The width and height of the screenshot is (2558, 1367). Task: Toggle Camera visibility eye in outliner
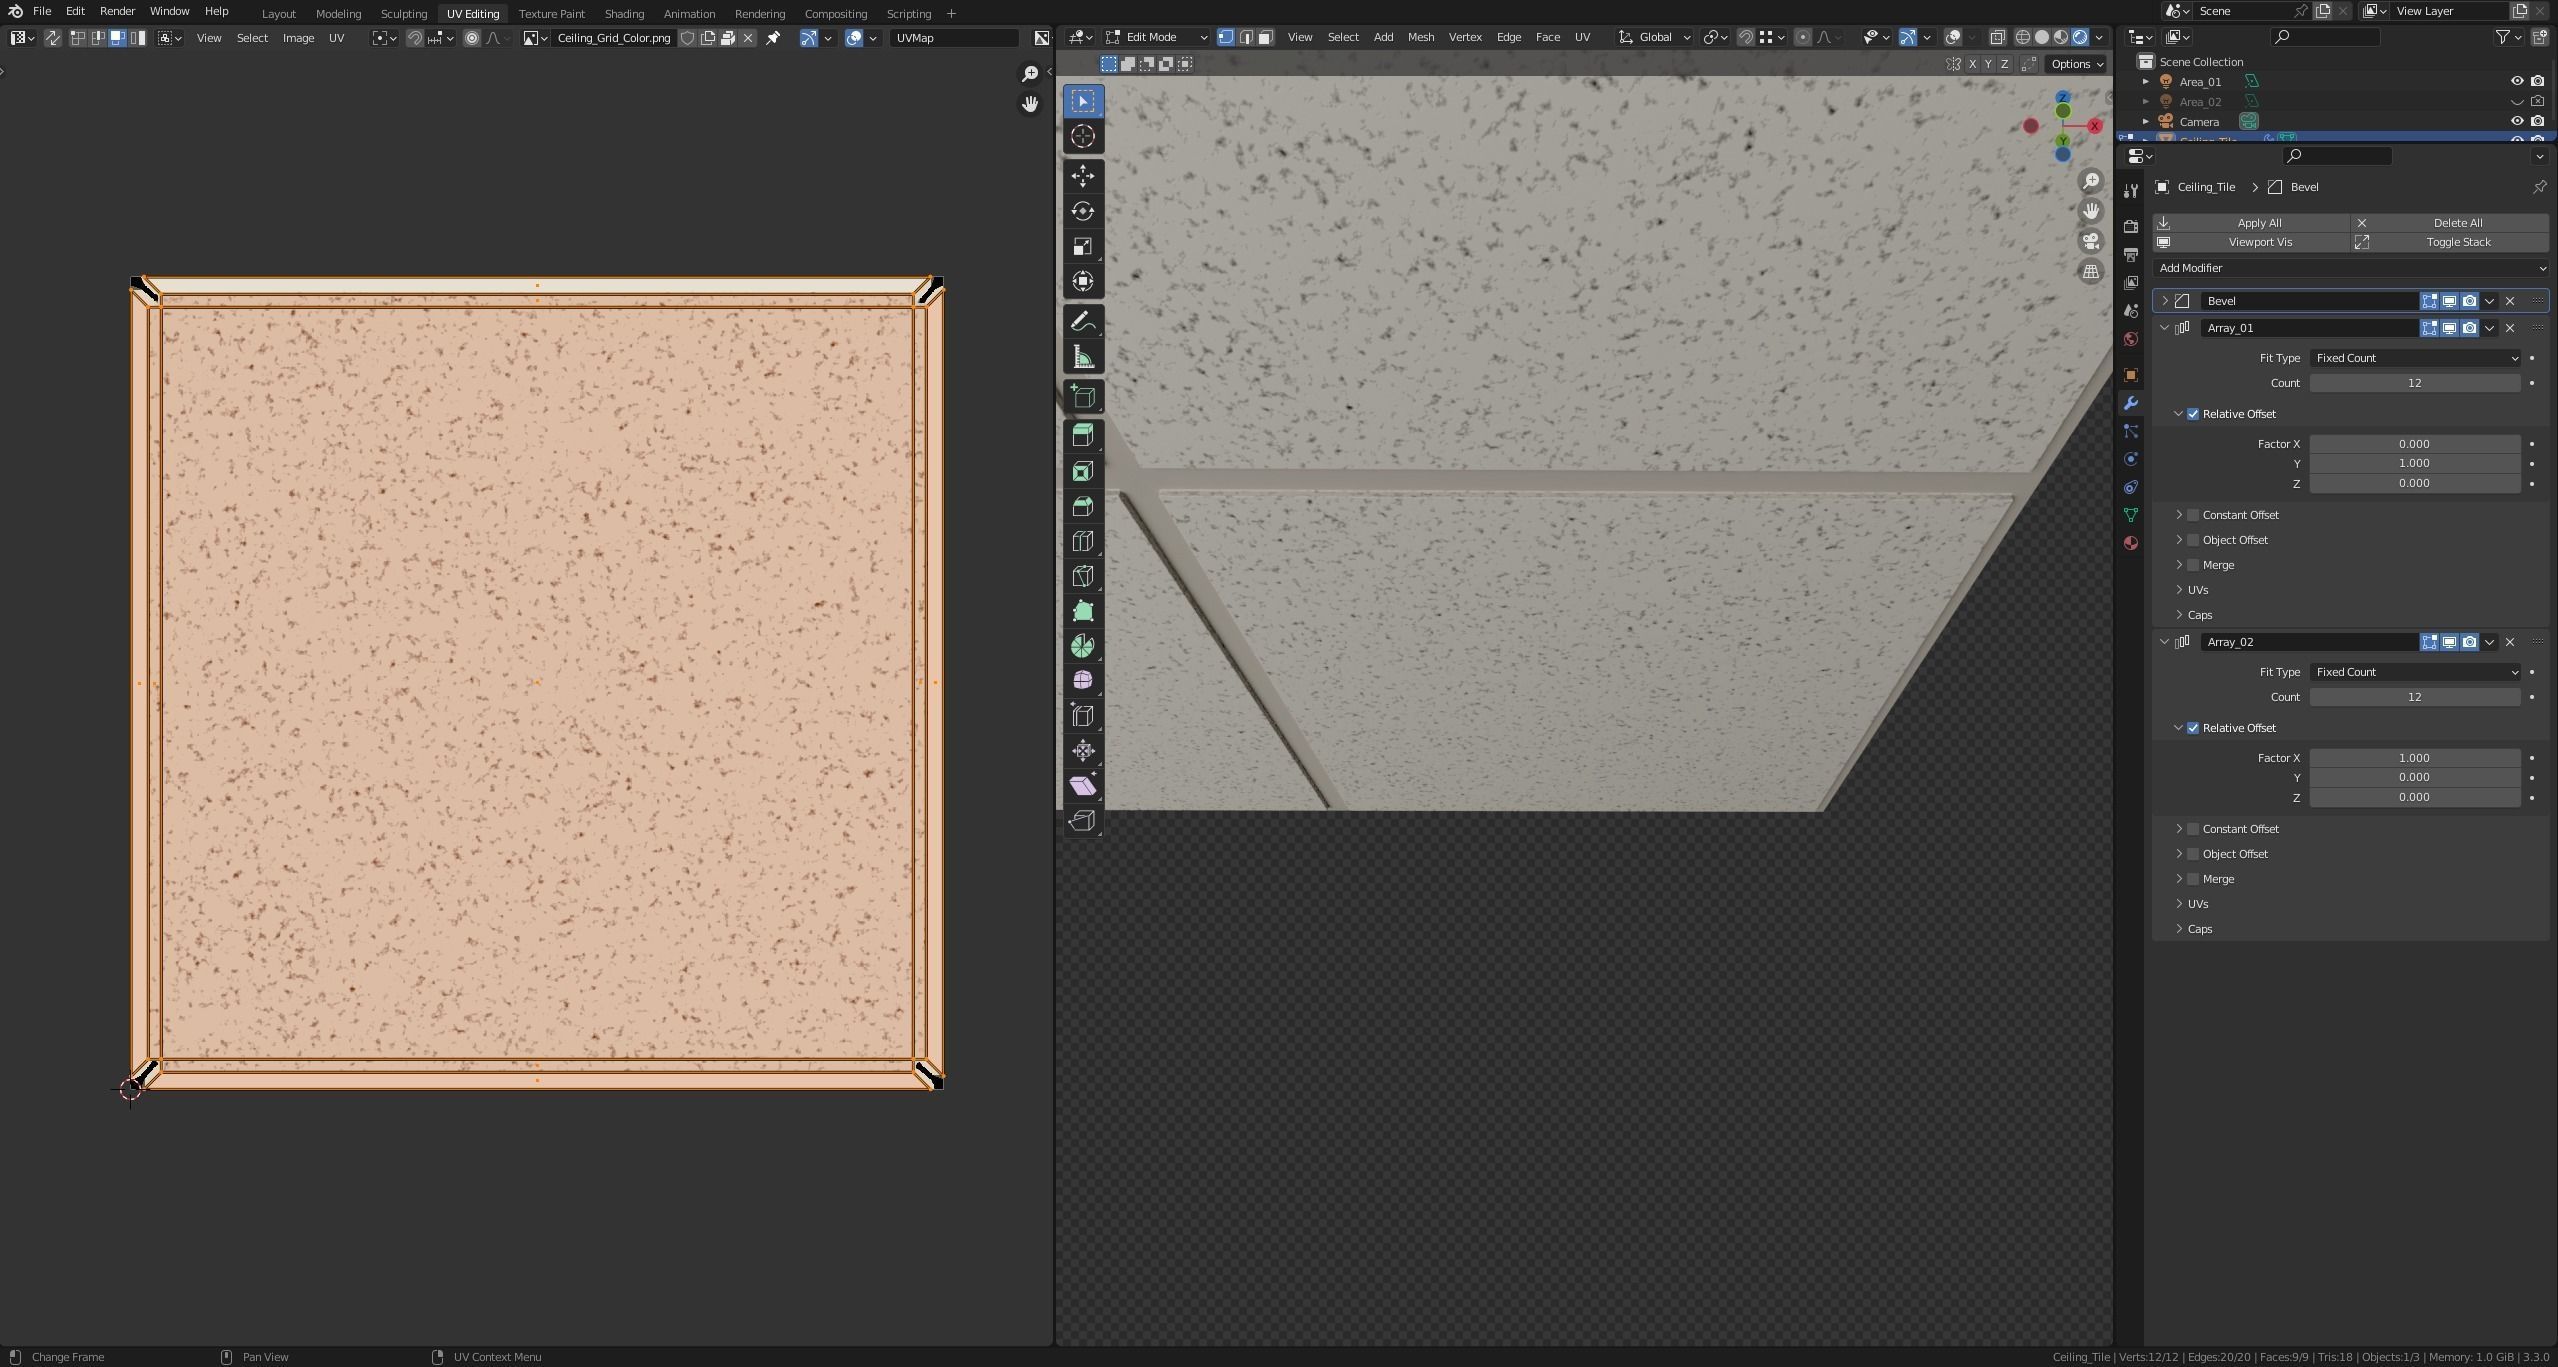[2517, 121]
